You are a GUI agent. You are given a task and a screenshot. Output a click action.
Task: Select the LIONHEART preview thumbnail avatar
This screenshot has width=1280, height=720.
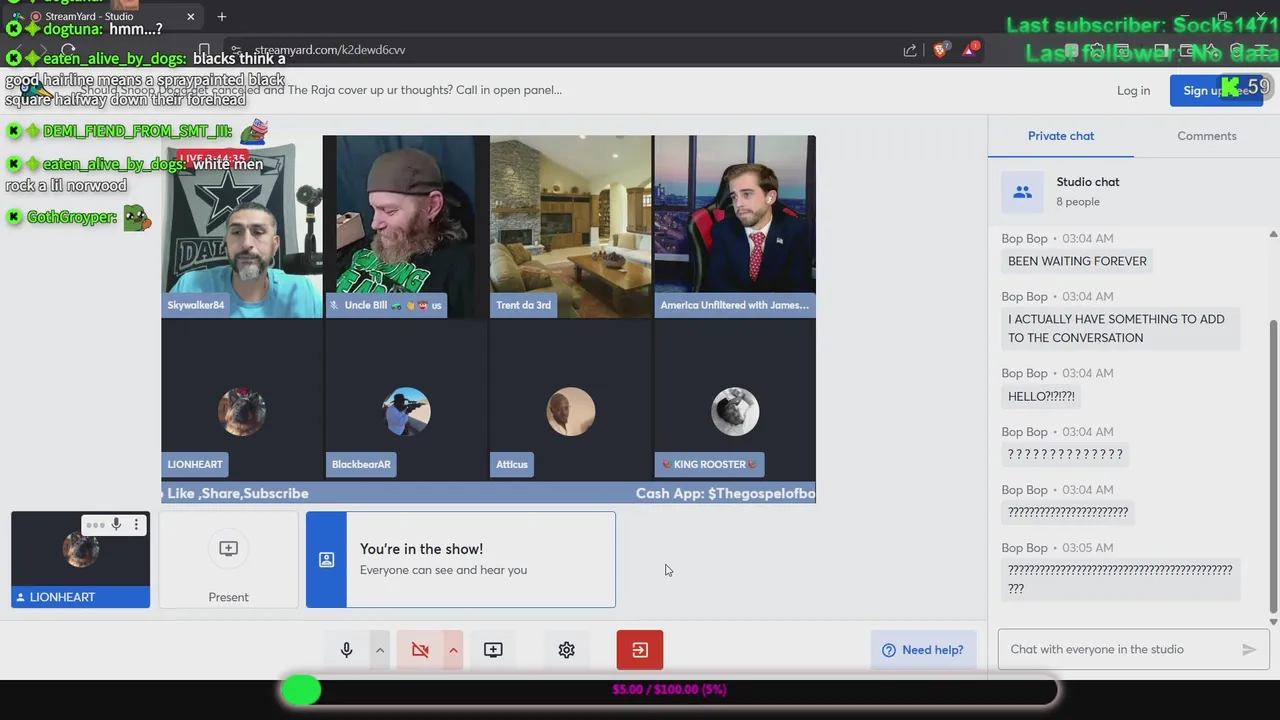[x=81, y=549]
